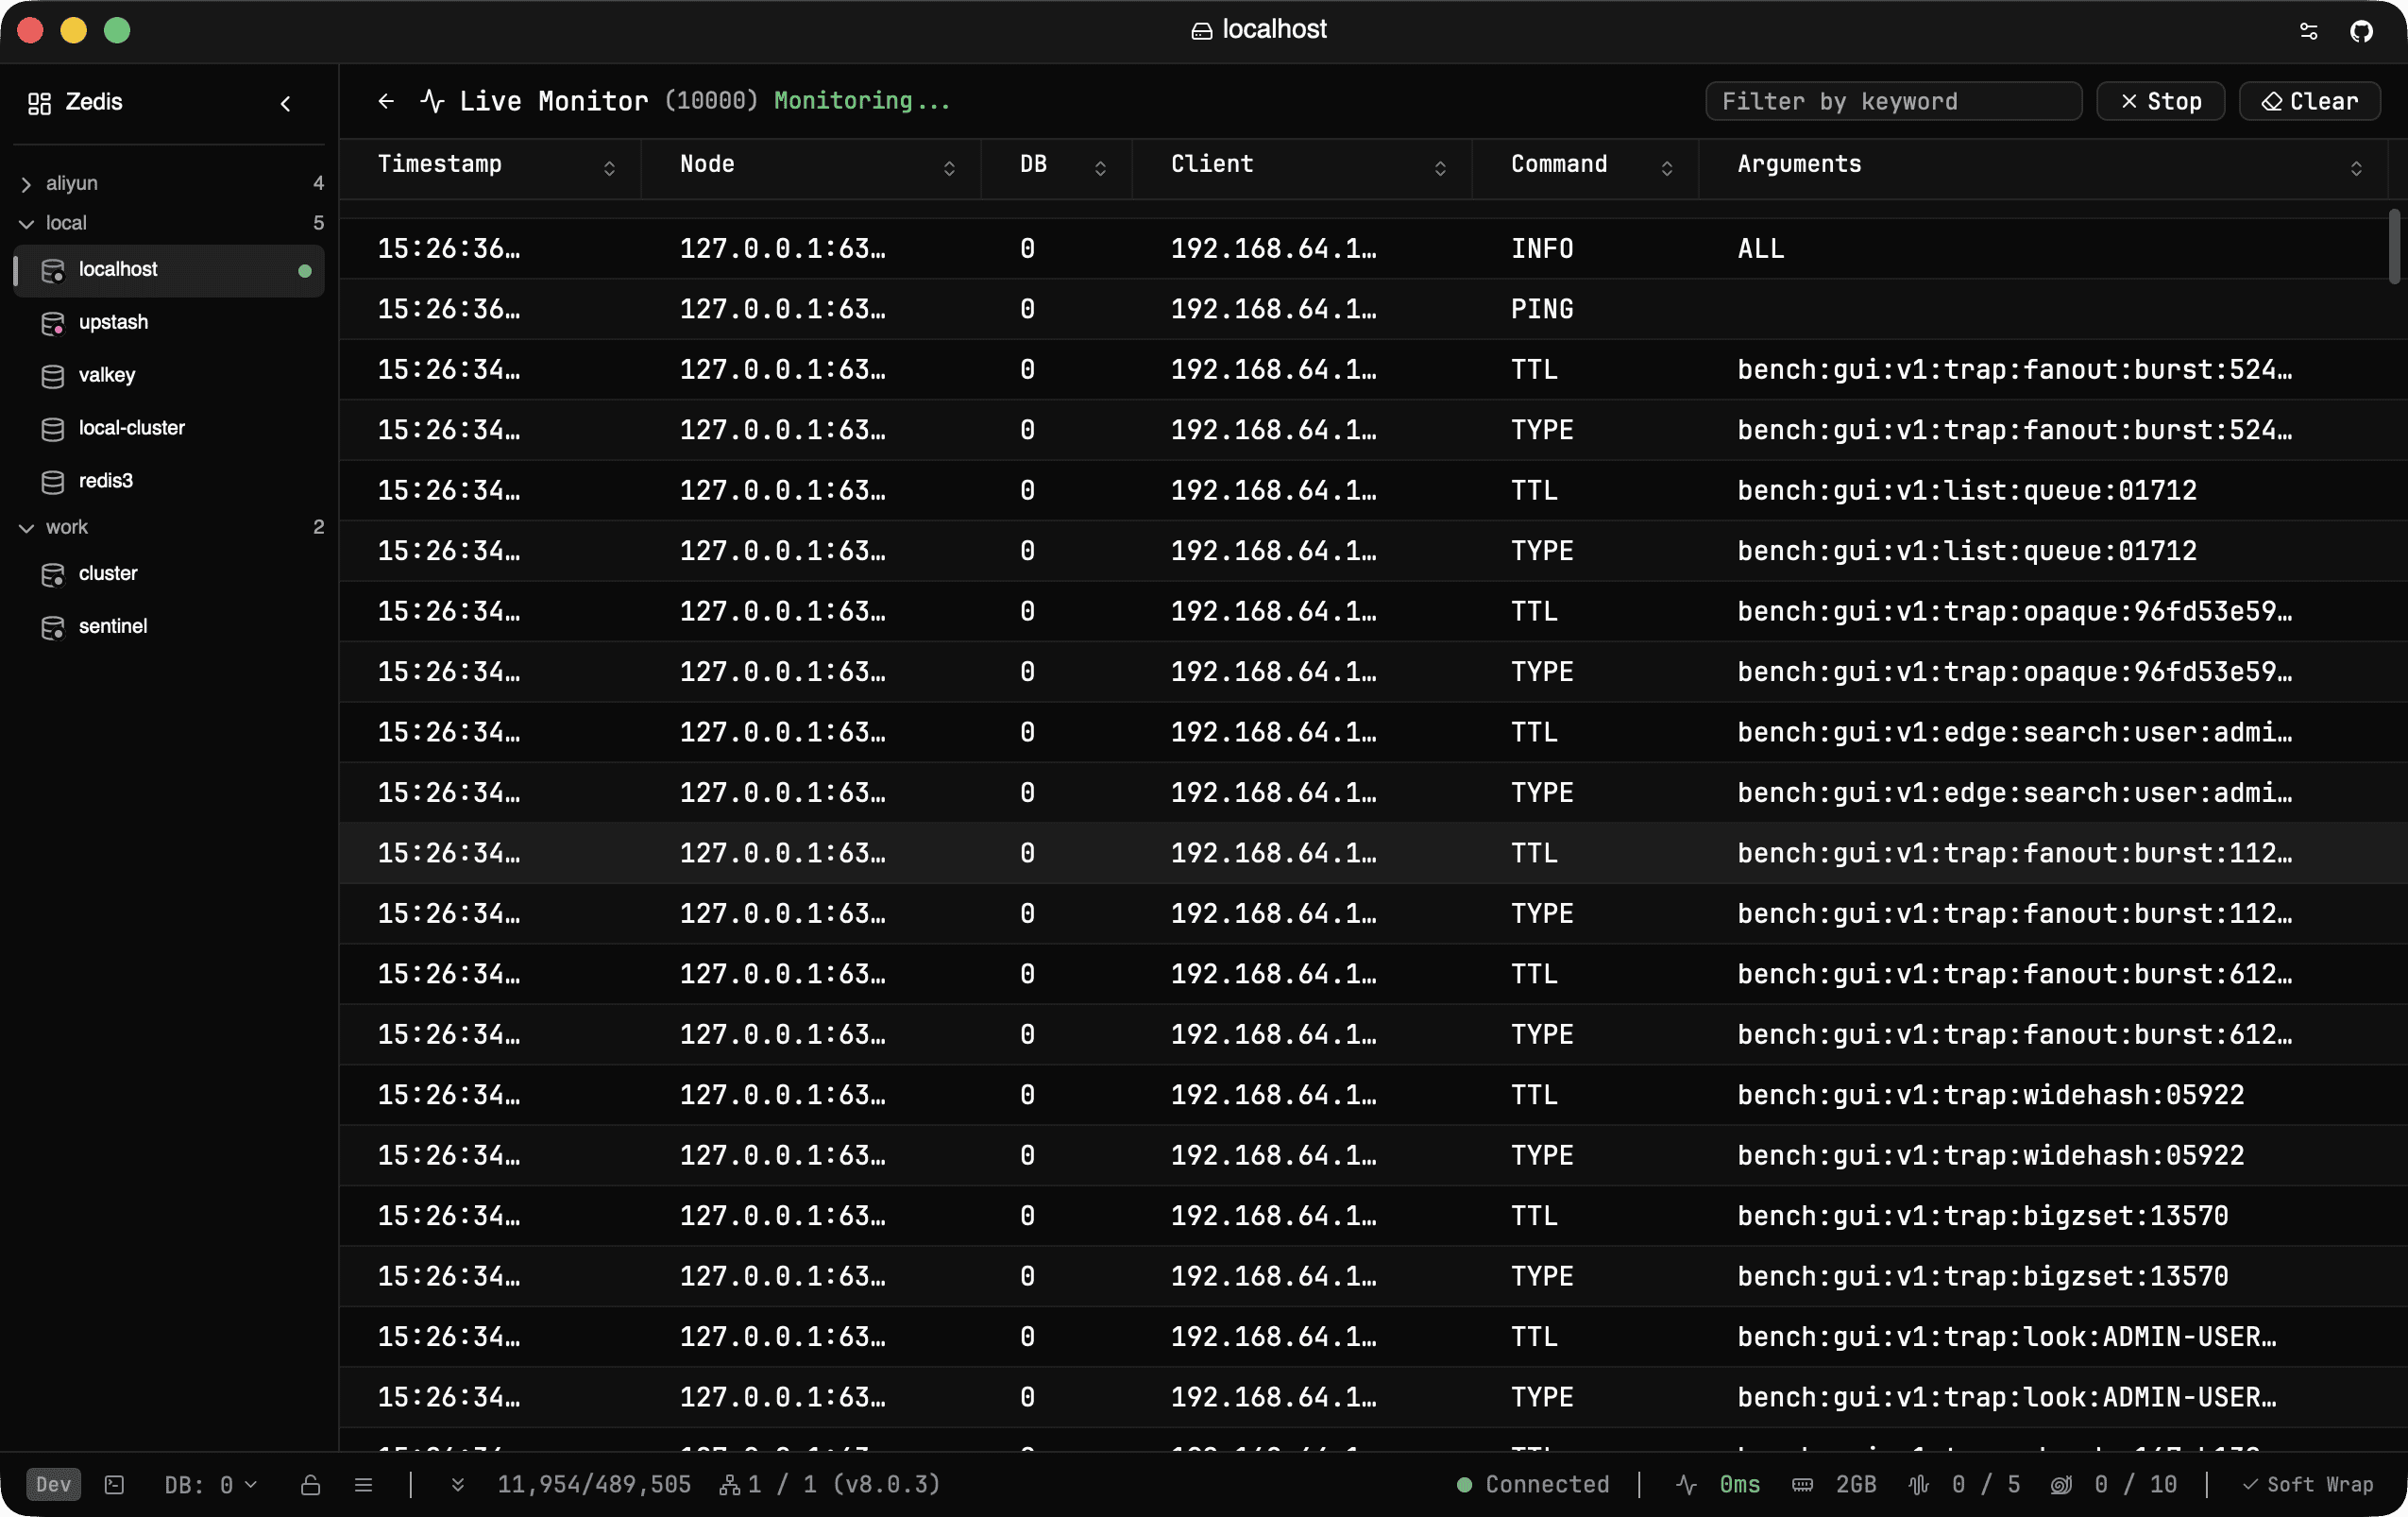
Task: Open the DB: 0 database dropdown
Action: (211, 1485)
